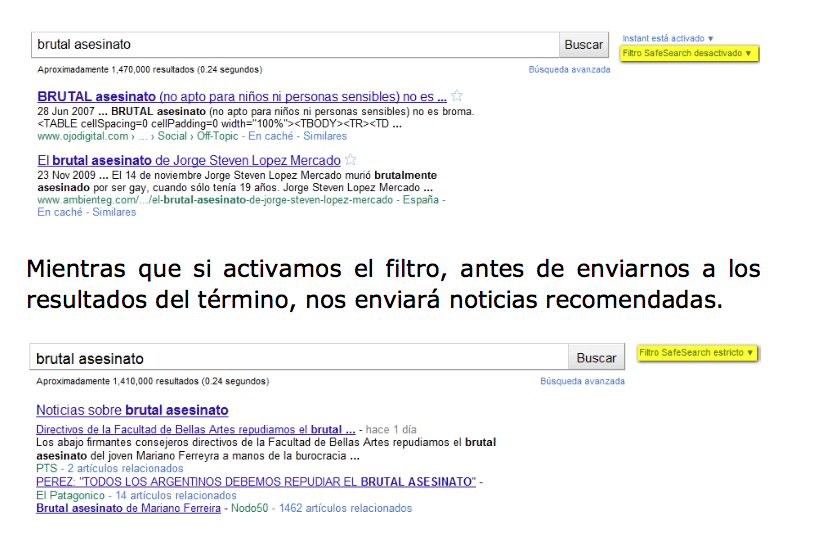818x536 pixels.
Task: Open El brutal asesinato de Jorge Steven result
Action: tap(189, 160)
